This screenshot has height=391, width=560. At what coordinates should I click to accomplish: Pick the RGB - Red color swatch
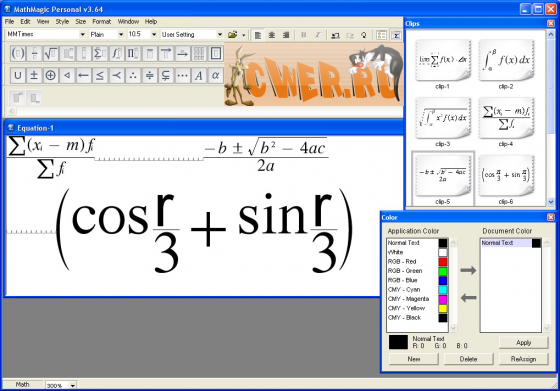[x=442, y=261]
